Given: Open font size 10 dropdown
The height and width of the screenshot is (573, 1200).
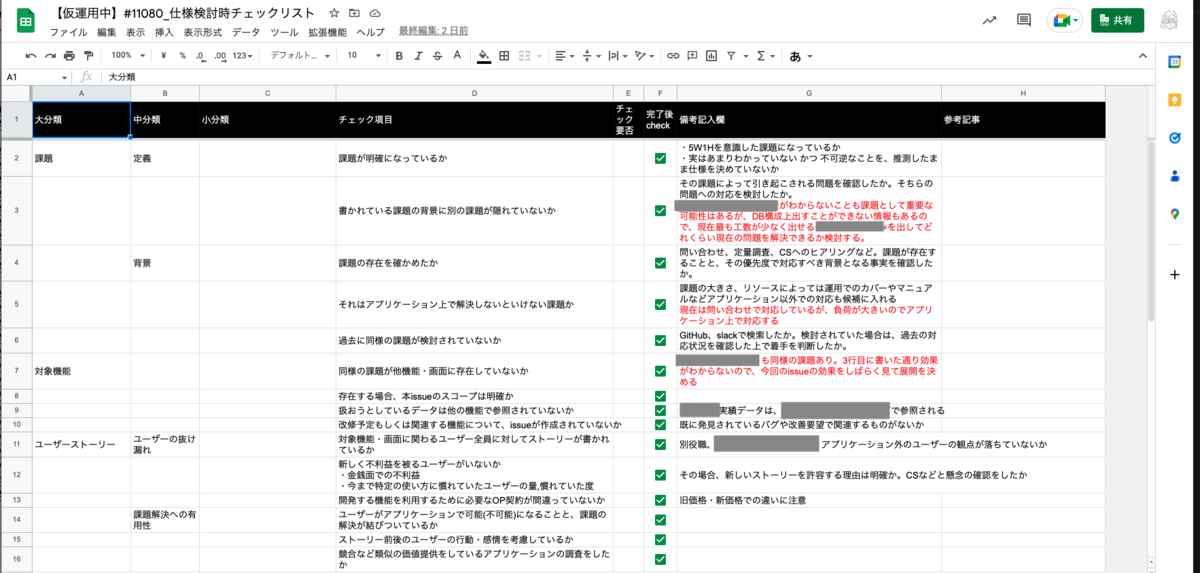Looking at the screenshot, I should click(362, 56).
